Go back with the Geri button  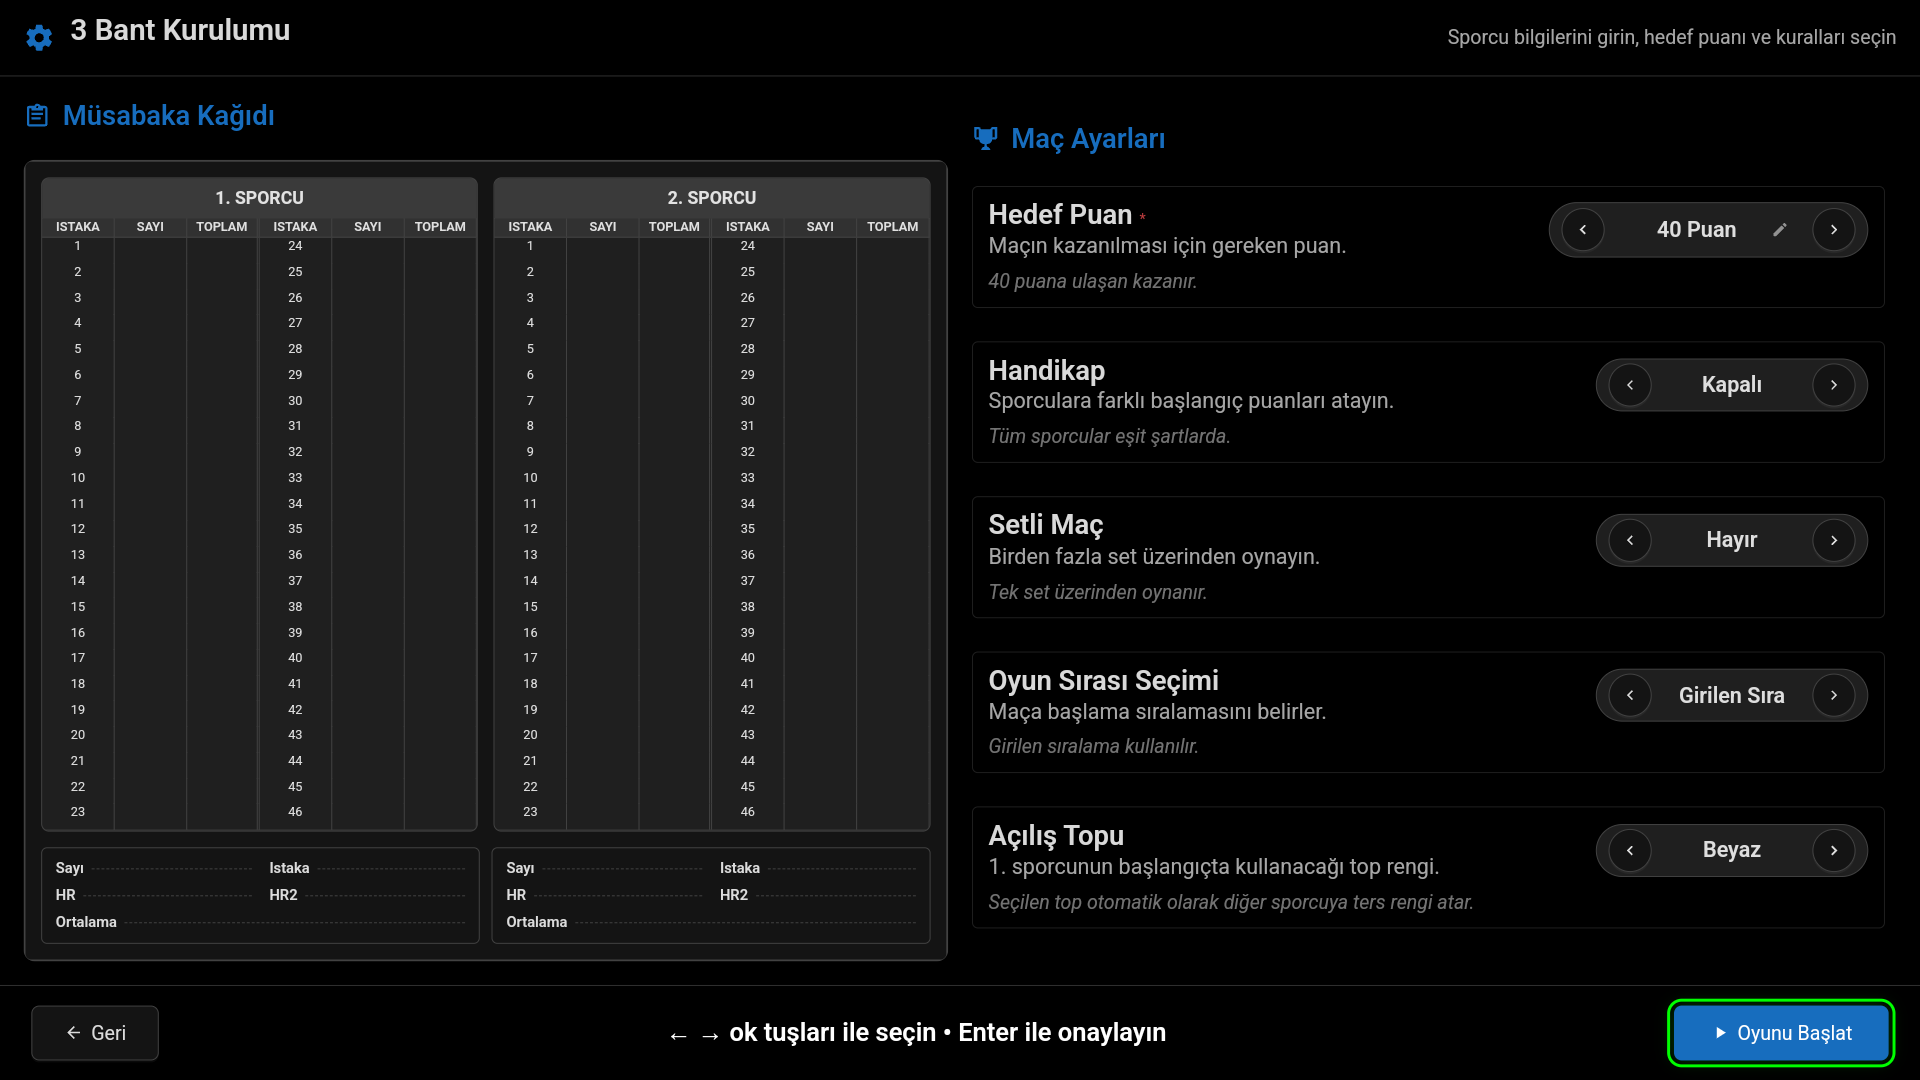coord(95,1033)
